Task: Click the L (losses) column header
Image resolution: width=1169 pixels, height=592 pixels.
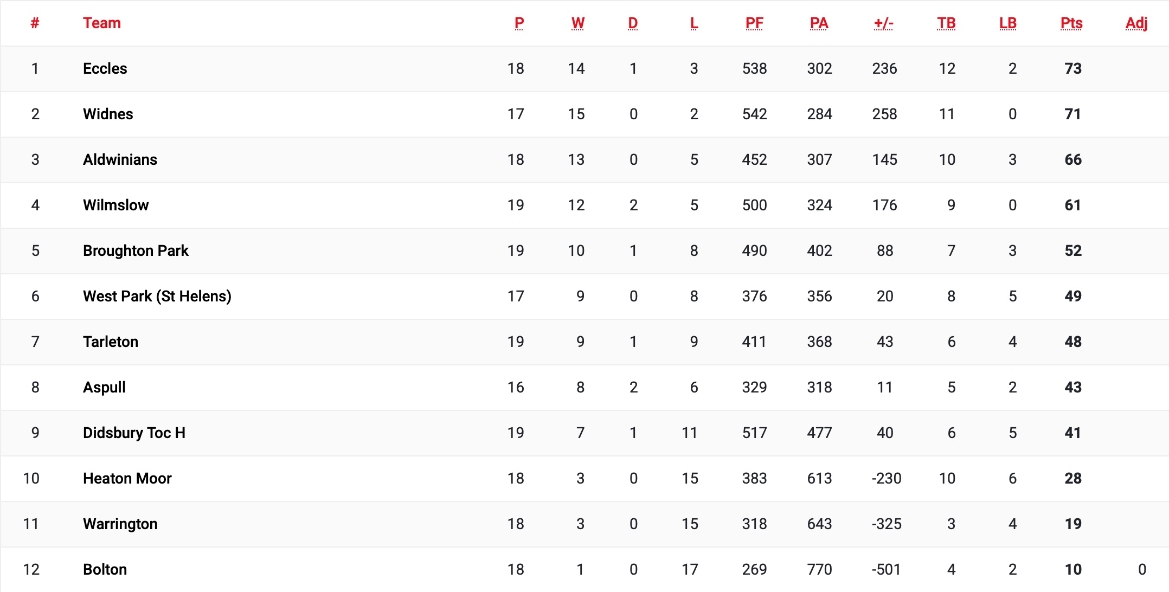Action: pyautogui.click(x=694, y=23)
